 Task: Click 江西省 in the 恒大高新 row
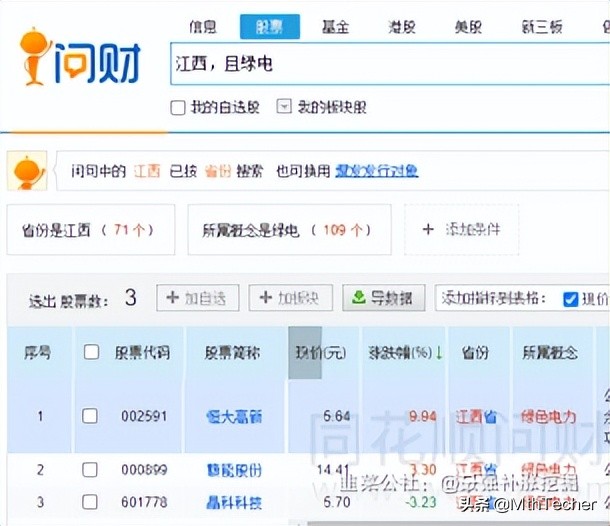[x=476, y=416]
